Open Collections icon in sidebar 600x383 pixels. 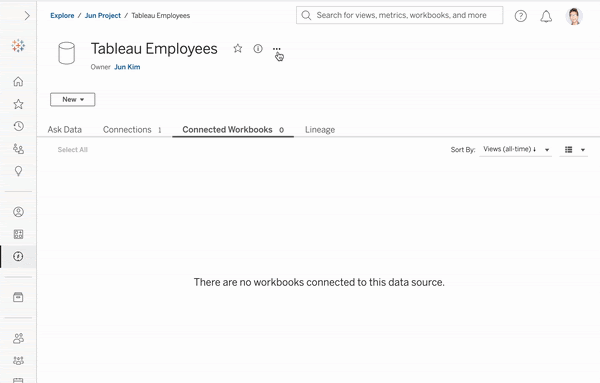18,234
